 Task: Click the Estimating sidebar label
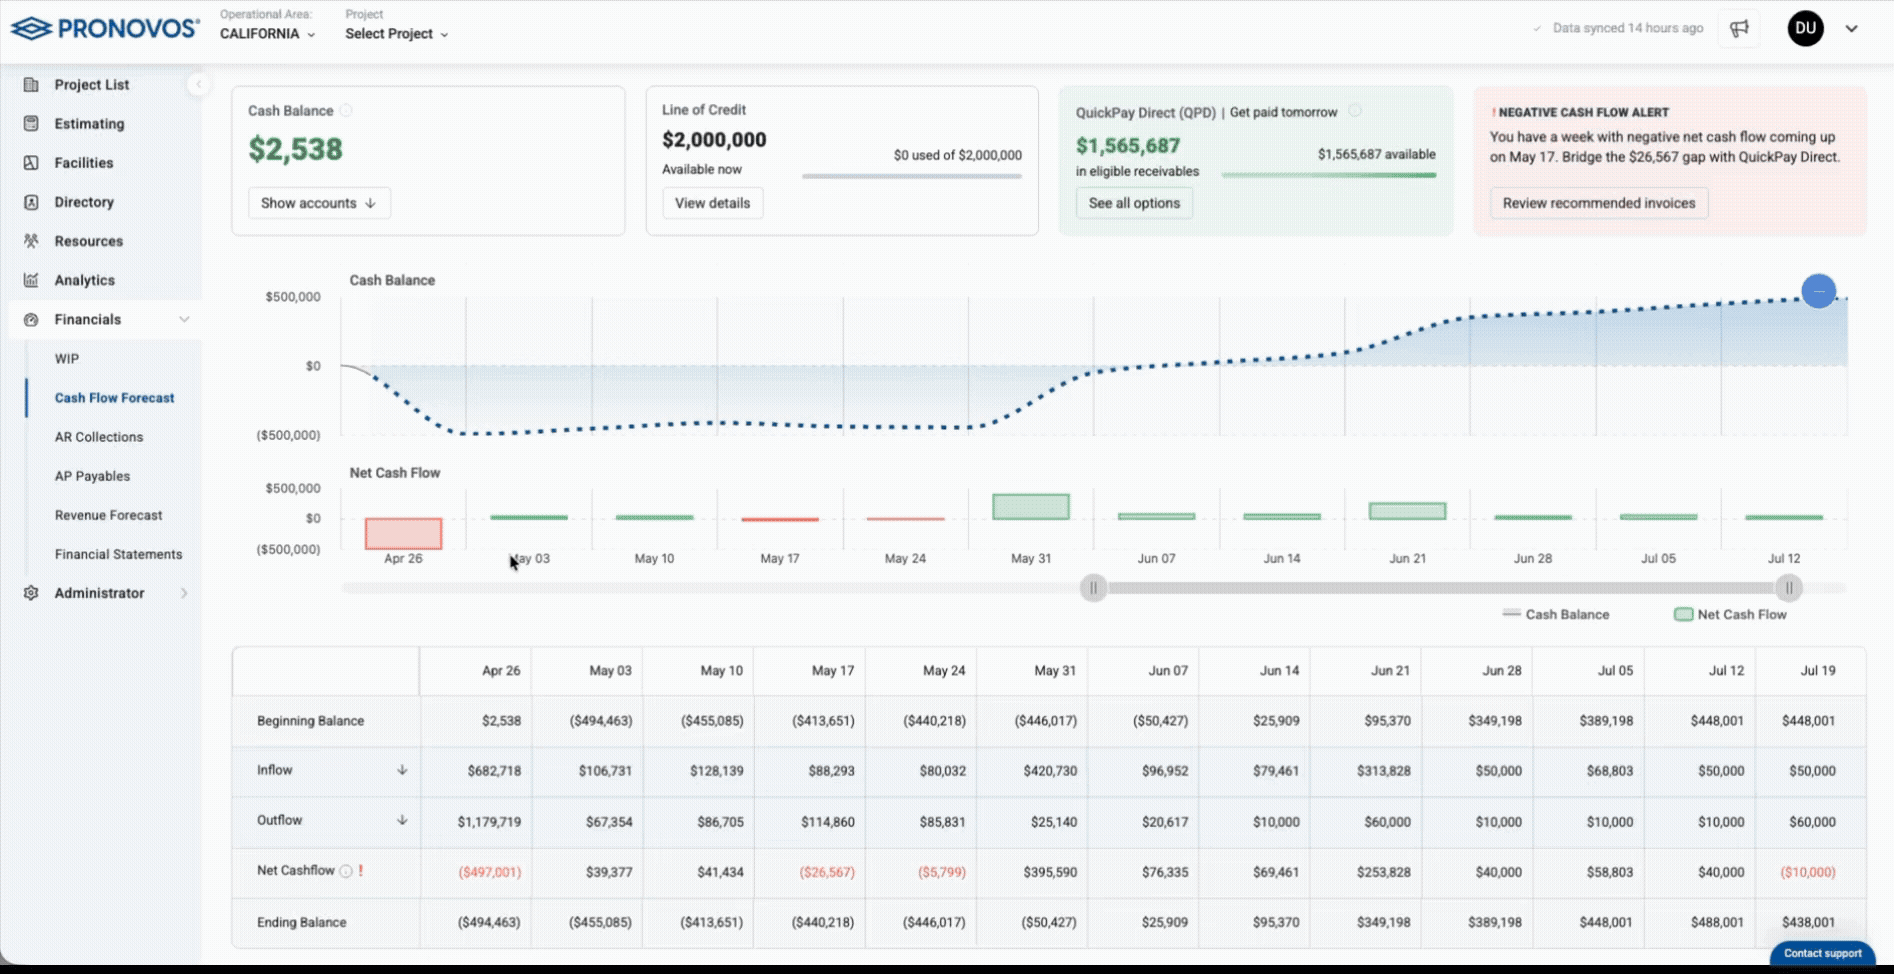(89, 124)
